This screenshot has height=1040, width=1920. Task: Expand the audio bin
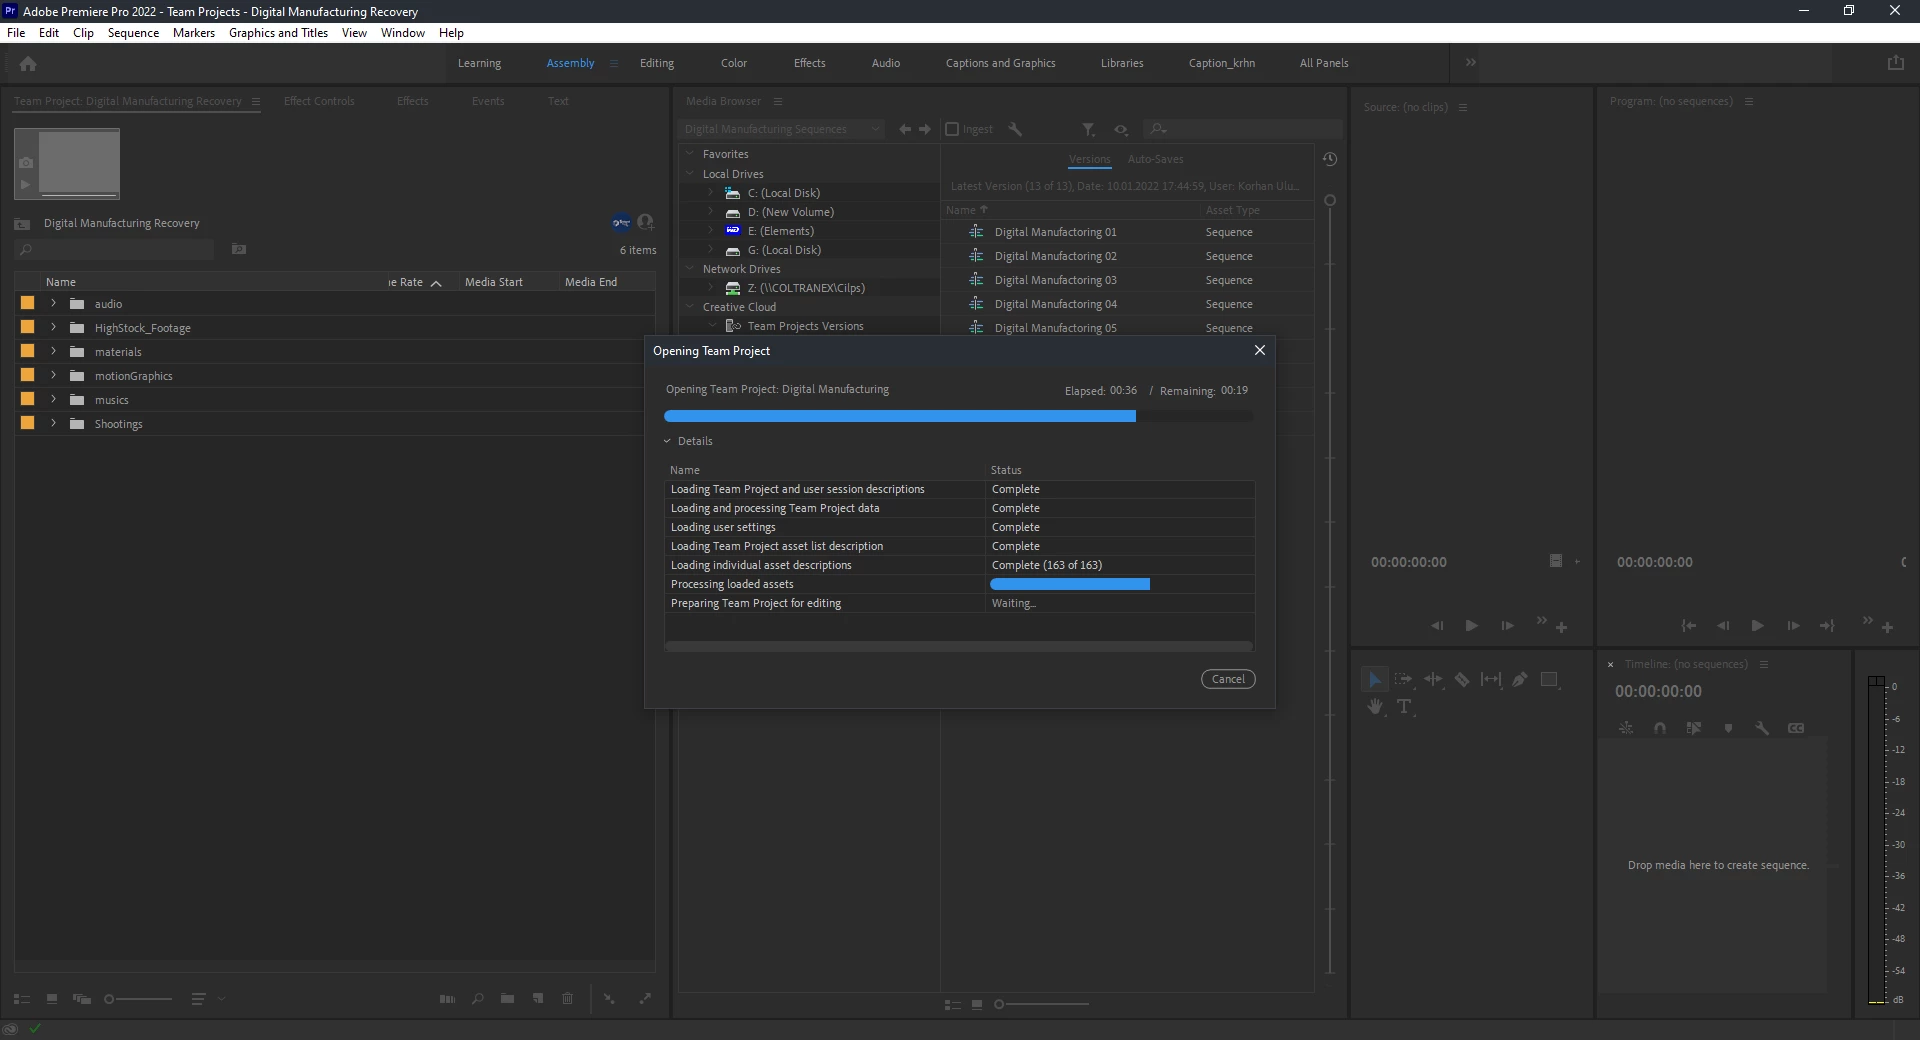54,303
